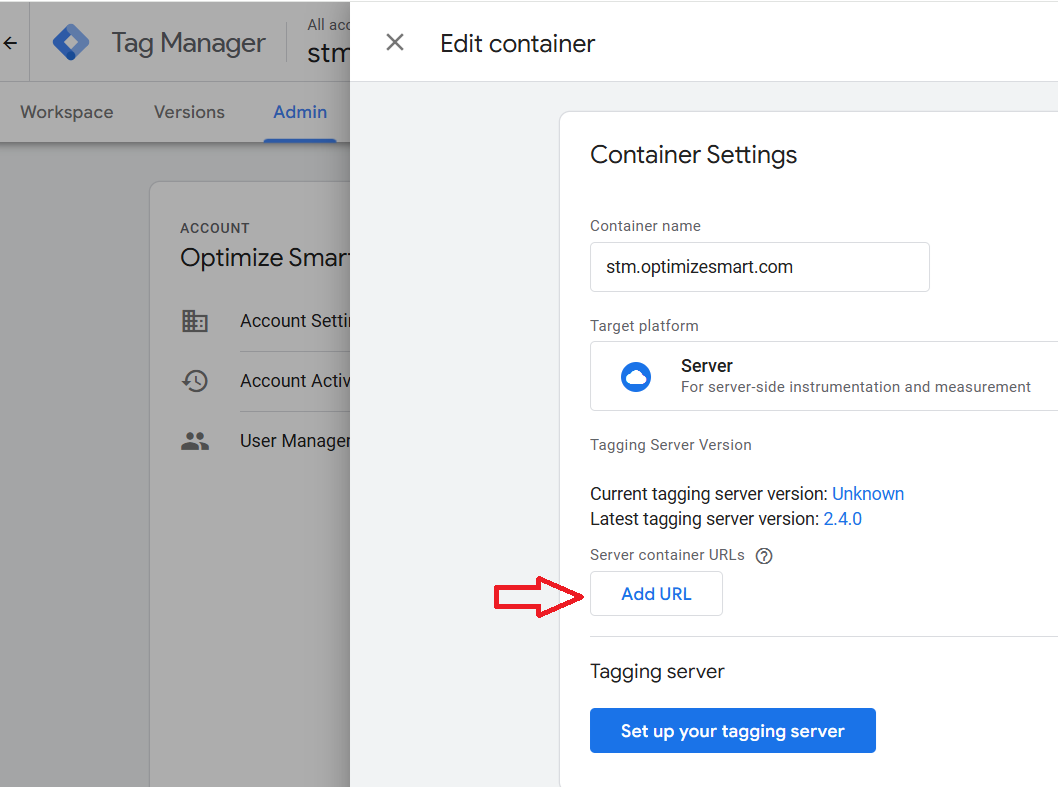Viewport: 1058px width, 787px height.
Task: Open the 2.4.0 latest version link
Action: click(842, 519)
